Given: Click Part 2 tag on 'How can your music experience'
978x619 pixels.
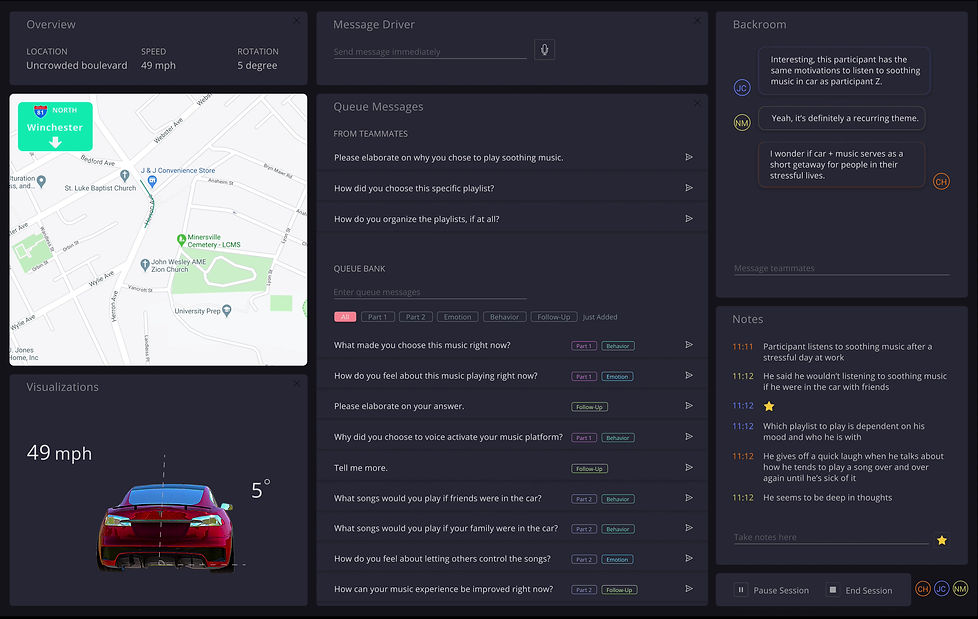Looking at the screenshot, I should [584, 590].
